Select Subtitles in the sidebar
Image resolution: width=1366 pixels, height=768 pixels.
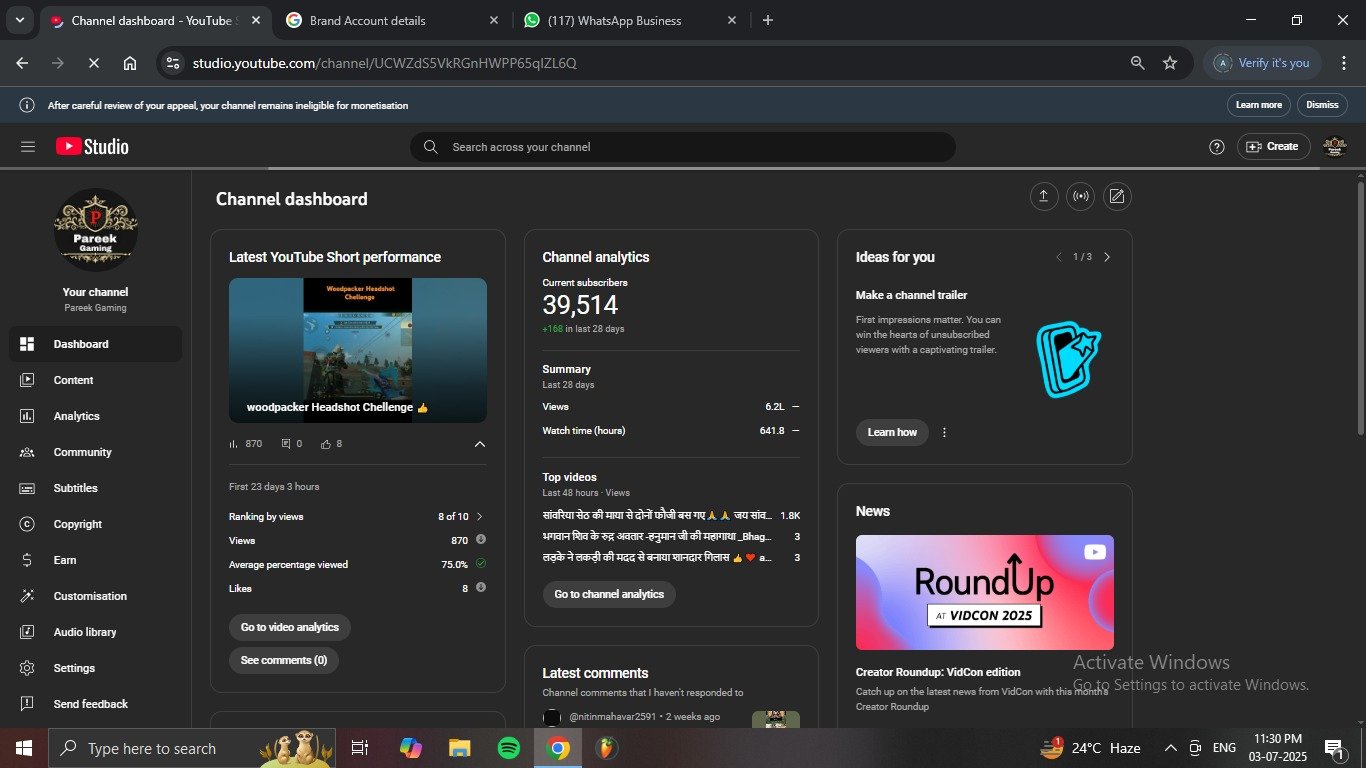tap(96, 488)
